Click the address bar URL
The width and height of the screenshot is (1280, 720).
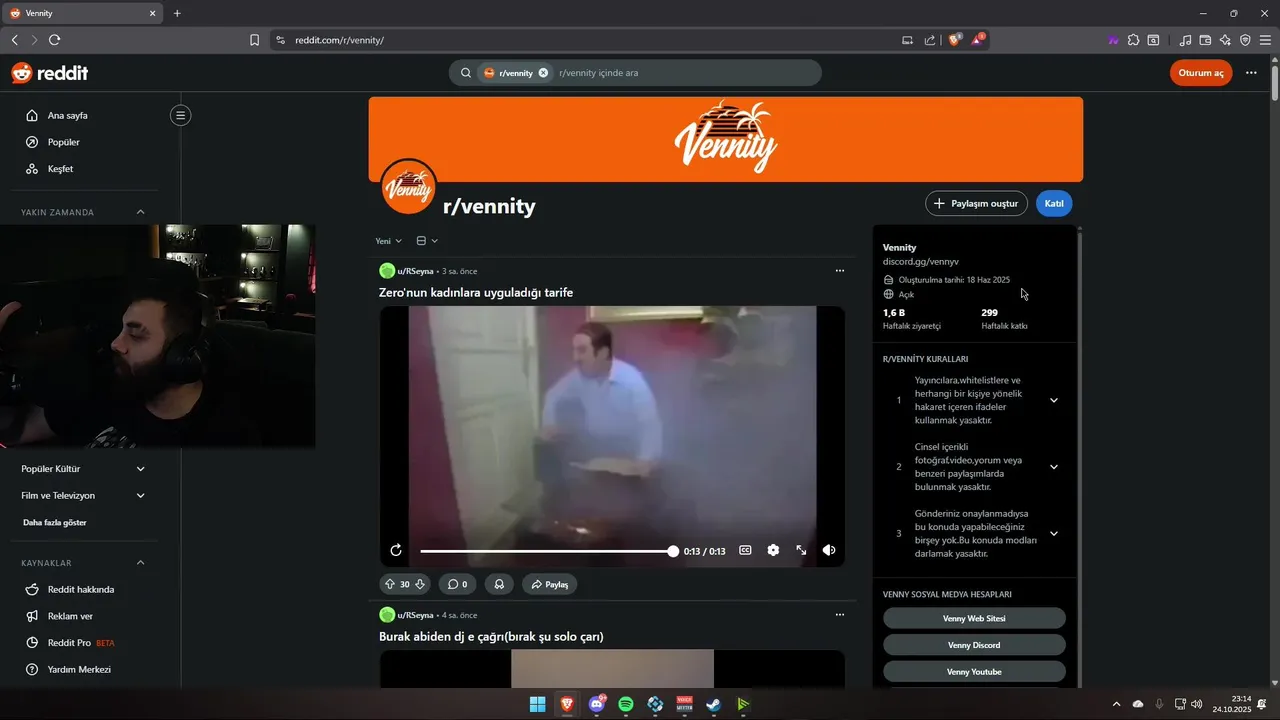click(339, 40)
